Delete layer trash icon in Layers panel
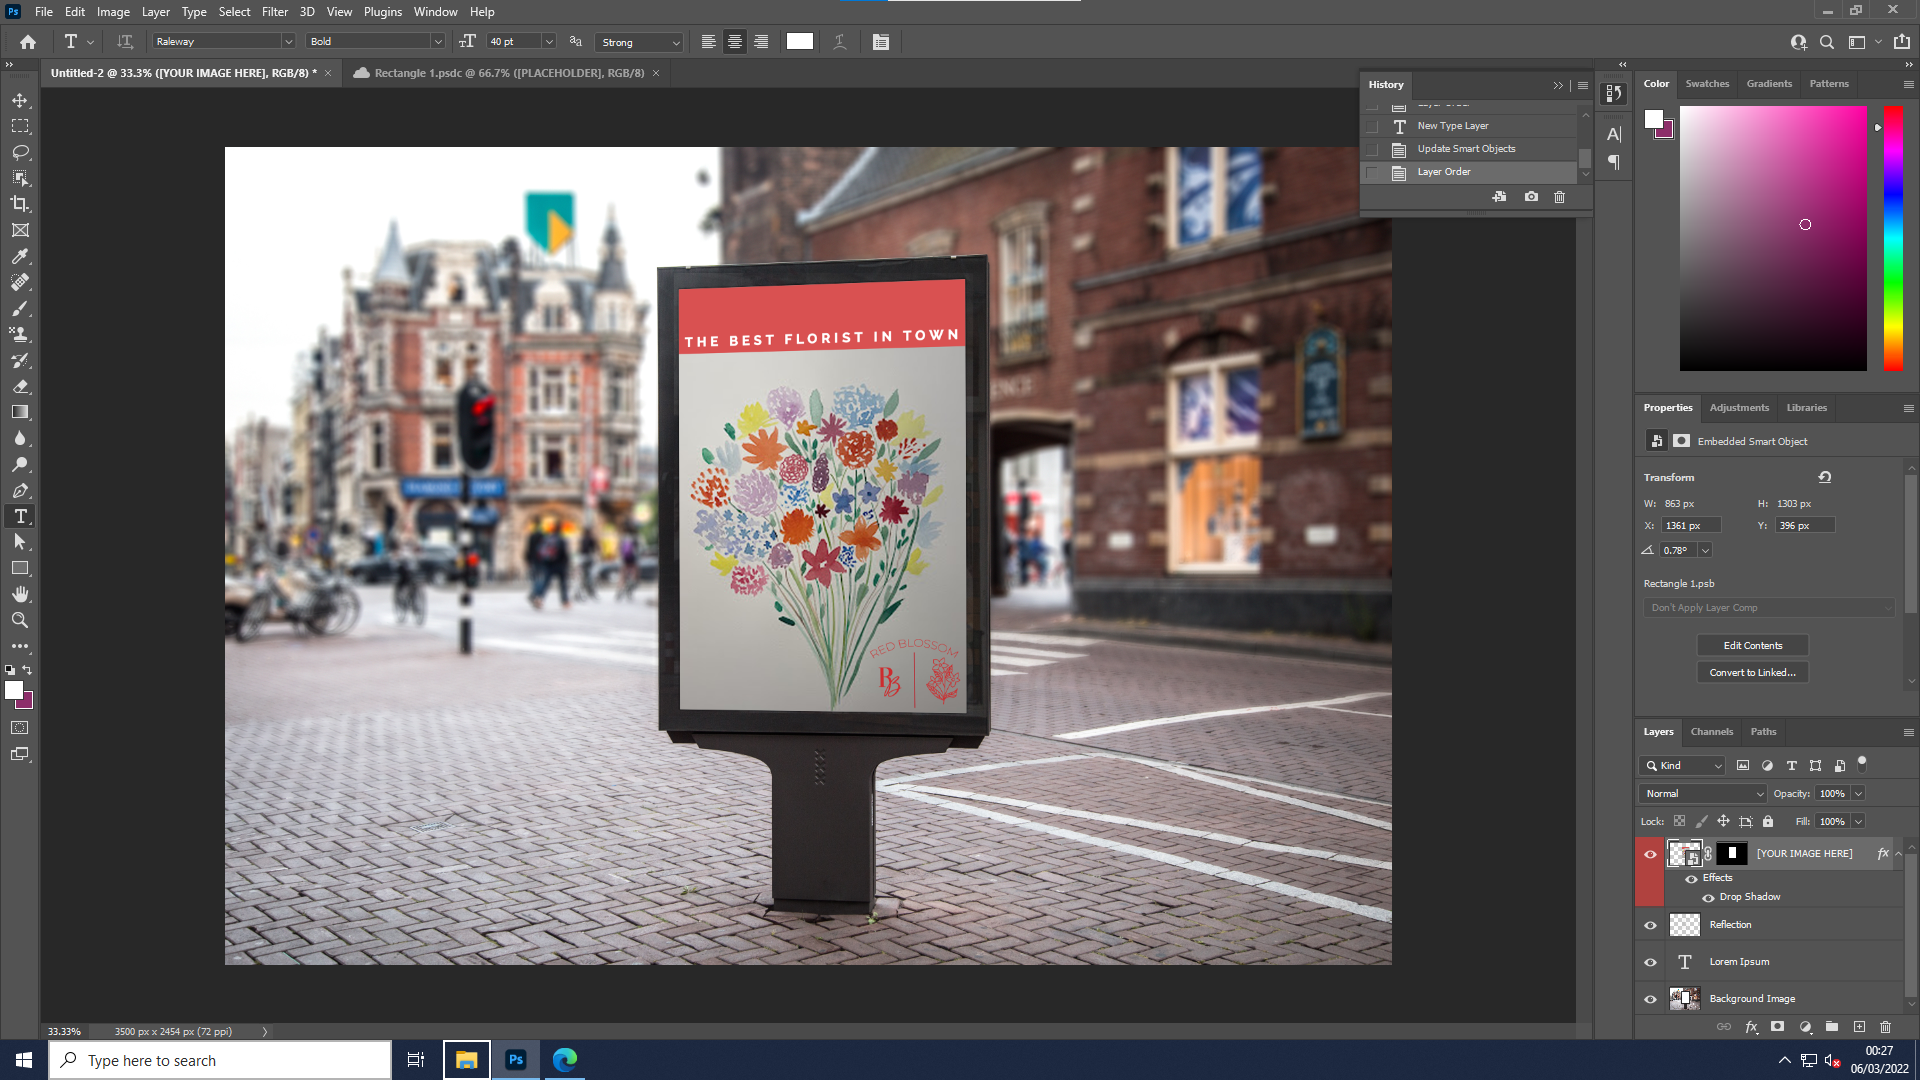The image size is (1920, 1080). pyautogui.click(x=1885, y=1027)
